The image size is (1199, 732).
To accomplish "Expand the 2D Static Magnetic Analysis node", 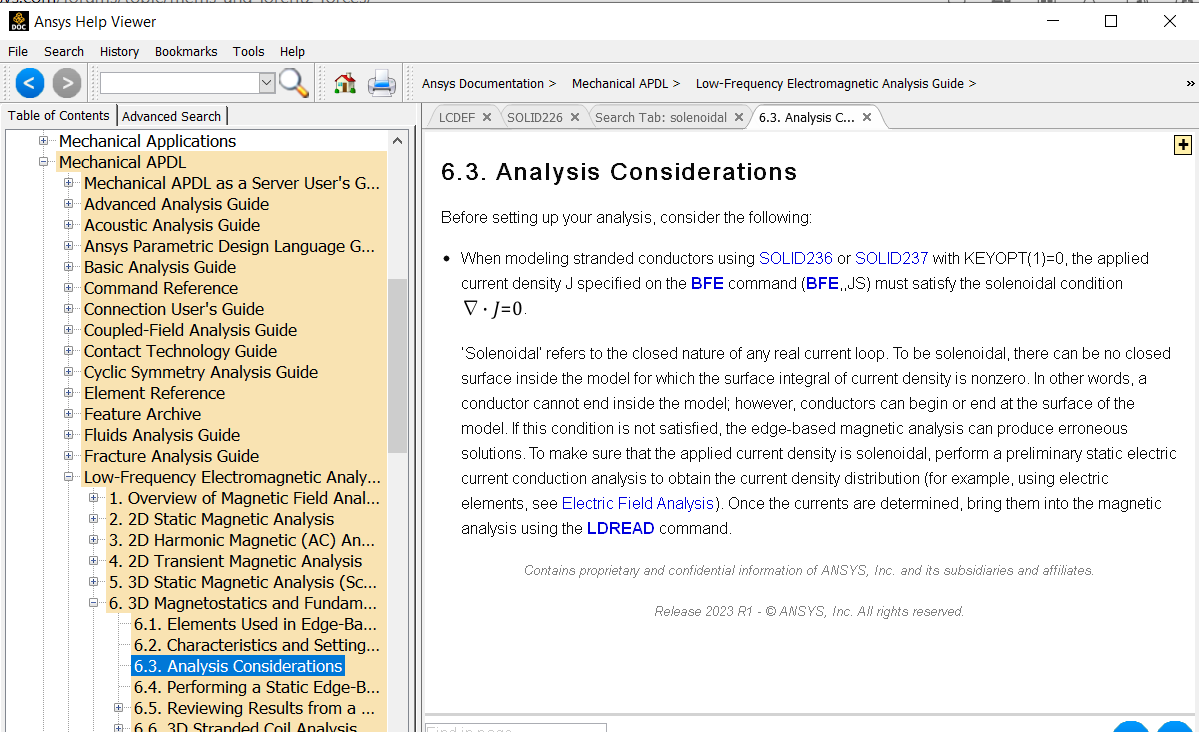I will tap(93, 519).
